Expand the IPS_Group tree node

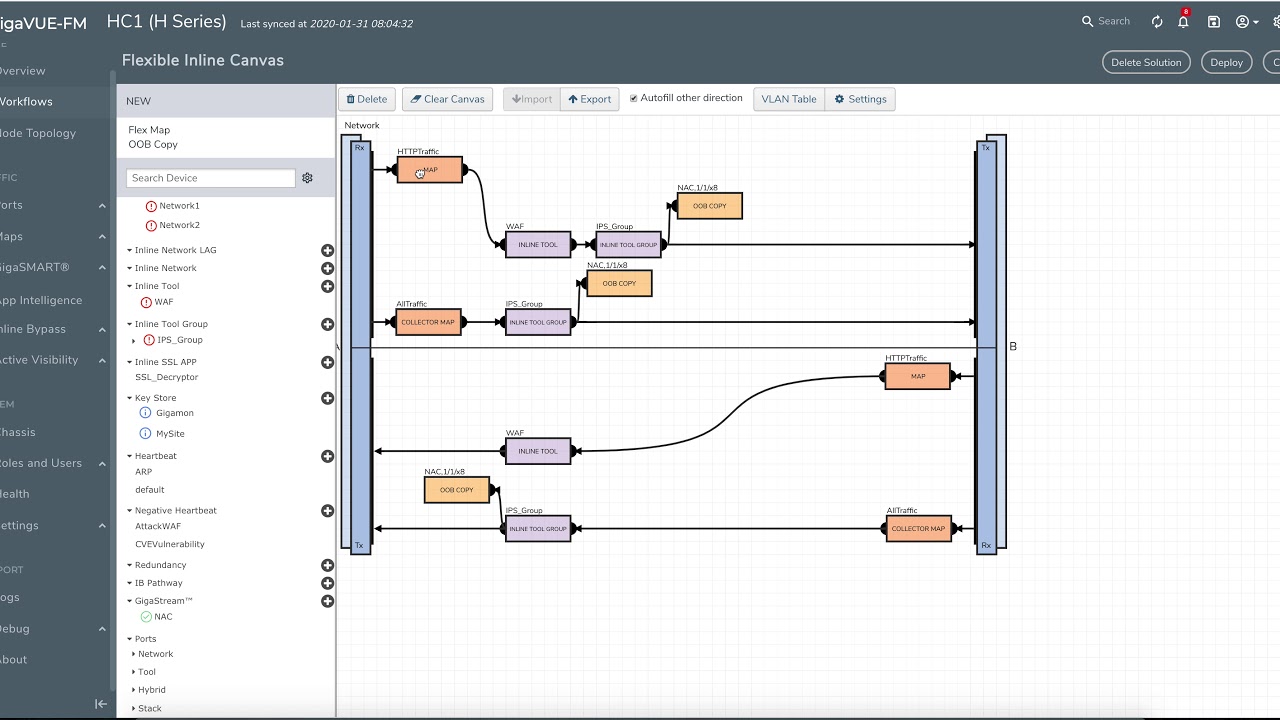point(134,340)
